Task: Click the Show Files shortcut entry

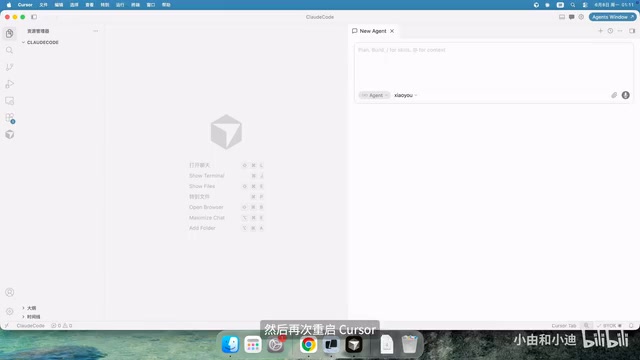Action: pyautogui.click(x=226, y=186)
